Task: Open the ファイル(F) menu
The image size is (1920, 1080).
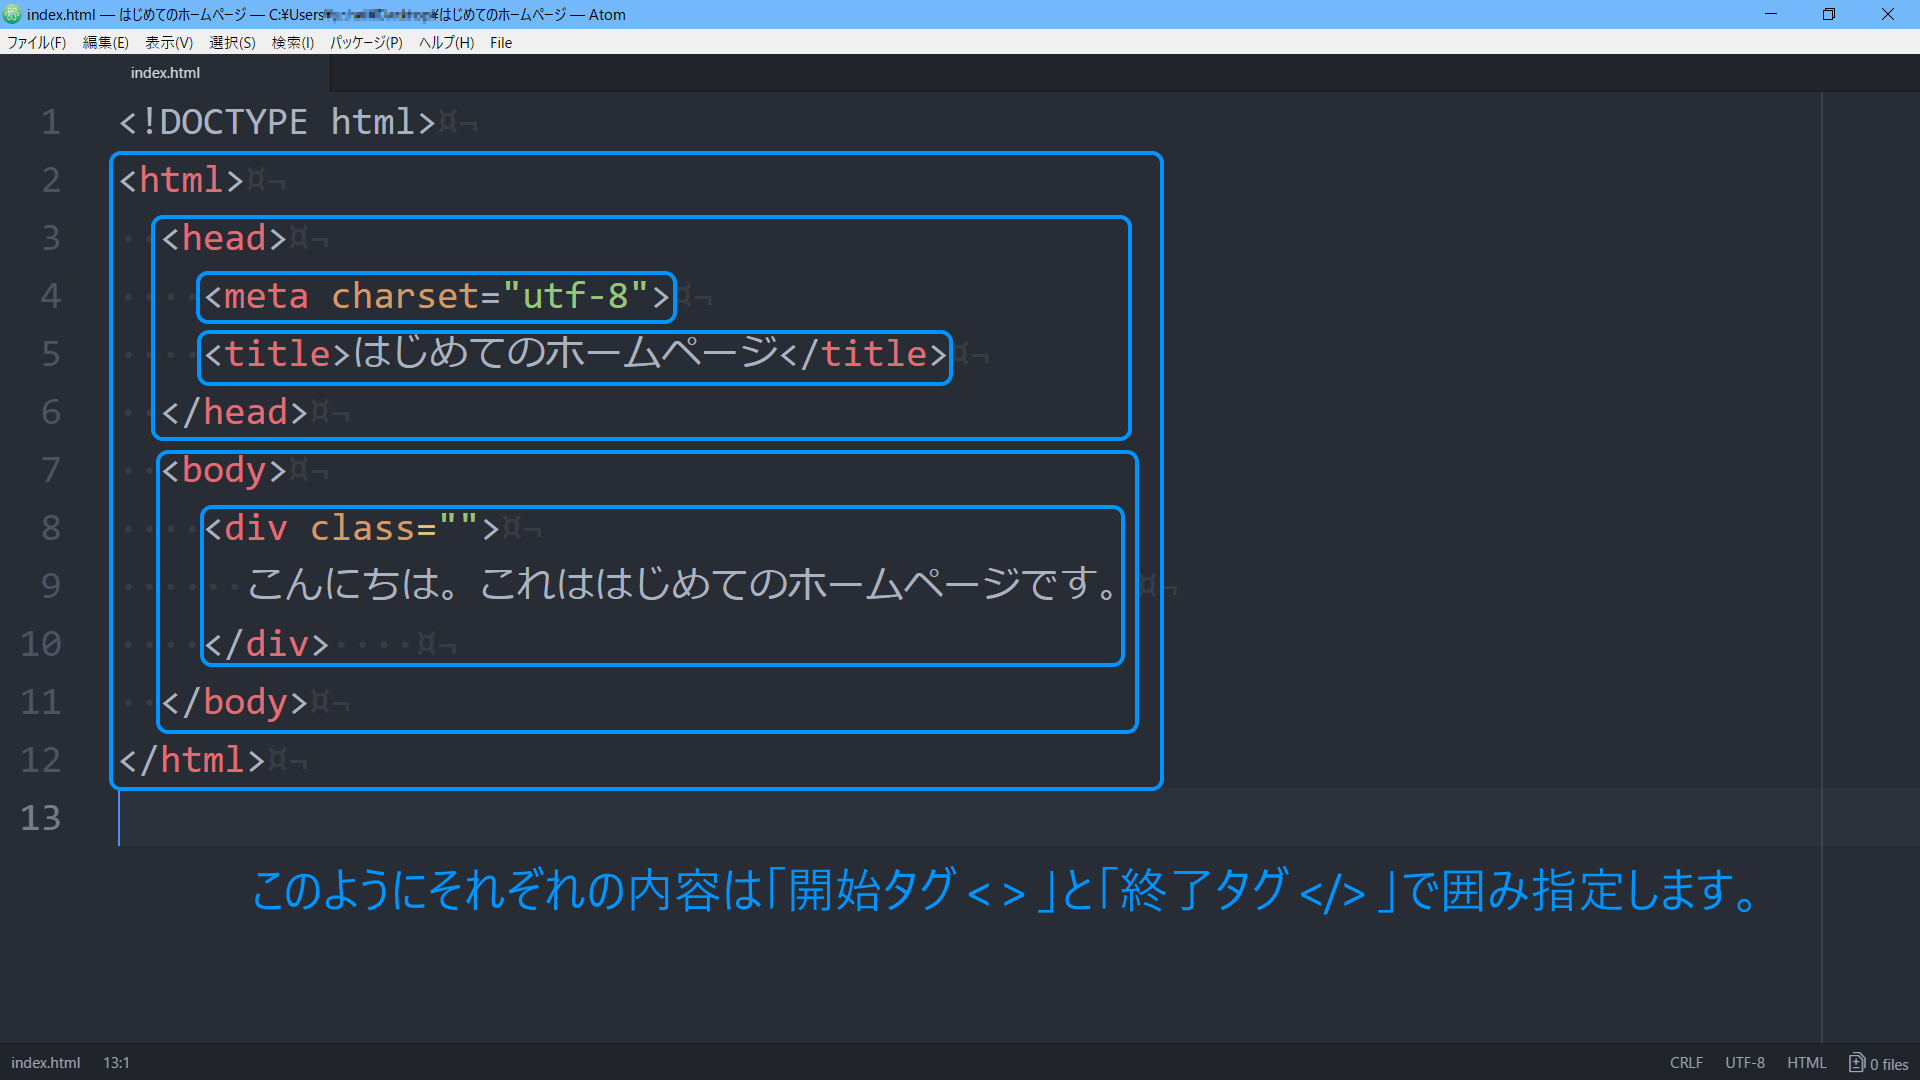Action: tap(36, 42)
